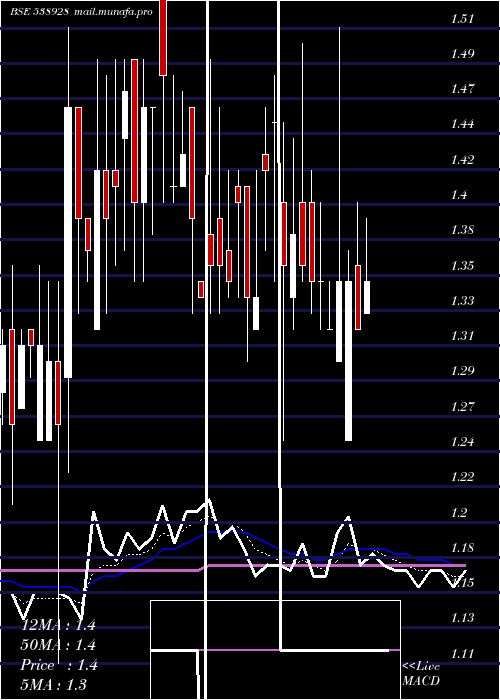Select the 1.49 price axis label

462,54
